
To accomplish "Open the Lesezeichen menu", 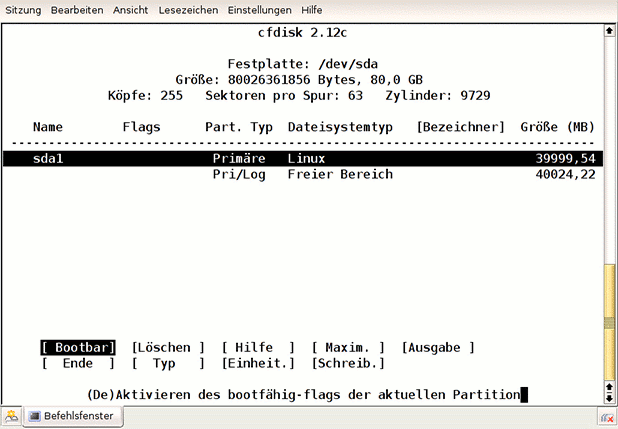I will pyautogui.click(x=188, y=10).
